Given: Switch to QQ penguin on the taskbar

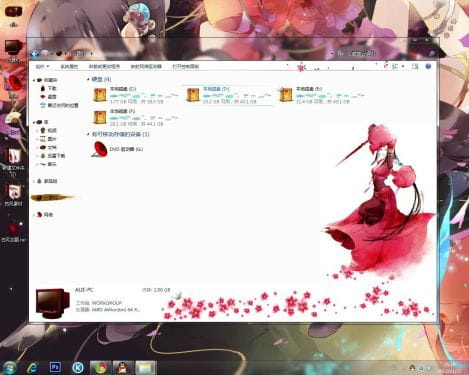Looking at the screenshot, I should [123, 368].
